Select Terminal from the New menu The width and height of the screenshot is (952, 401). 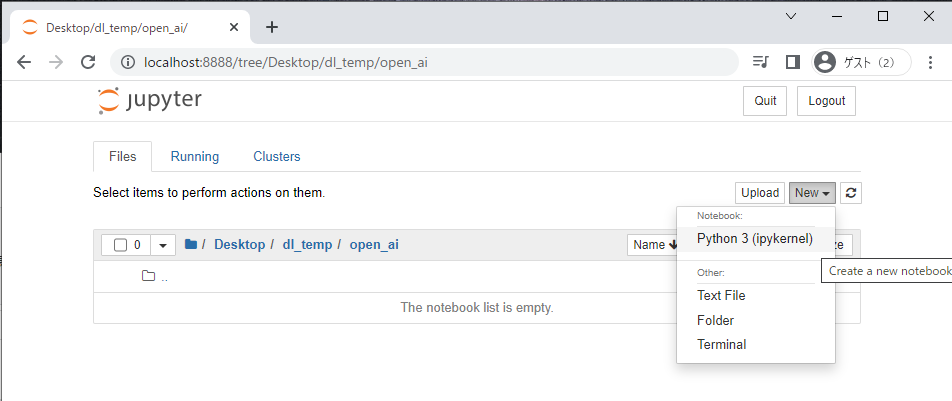coord(722,344)
